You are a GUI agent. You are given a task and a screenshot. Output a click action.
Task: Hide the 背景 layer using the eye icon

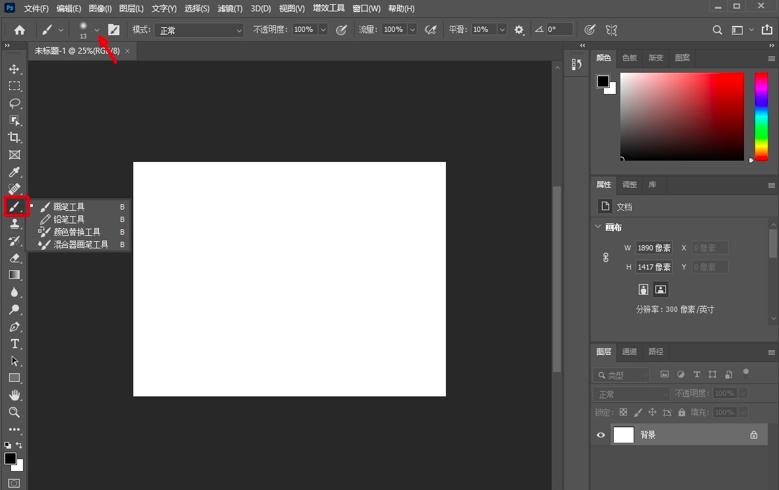pos(601,435)
